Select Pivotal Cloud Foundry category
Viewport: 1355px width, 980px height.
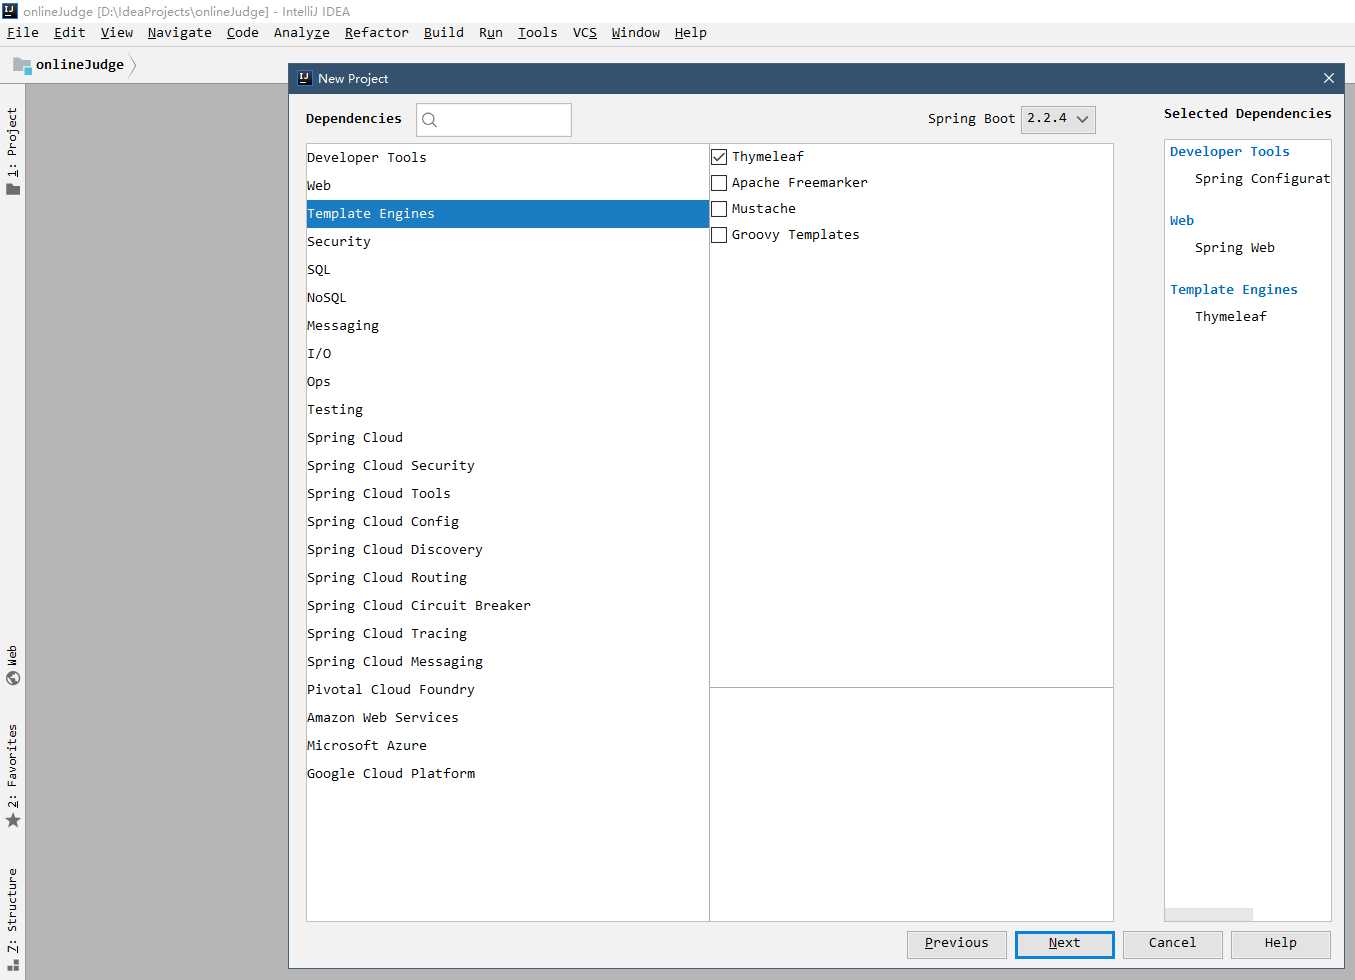tap(507, 690)
